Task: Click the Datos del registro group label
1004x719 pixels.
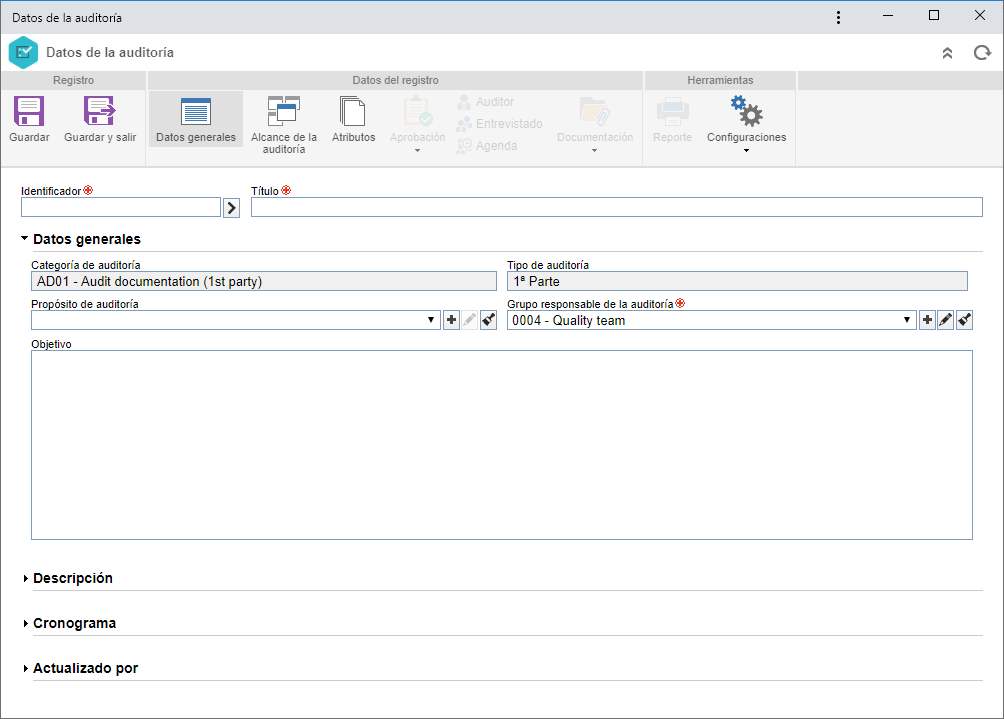Action: coord(395,80)
